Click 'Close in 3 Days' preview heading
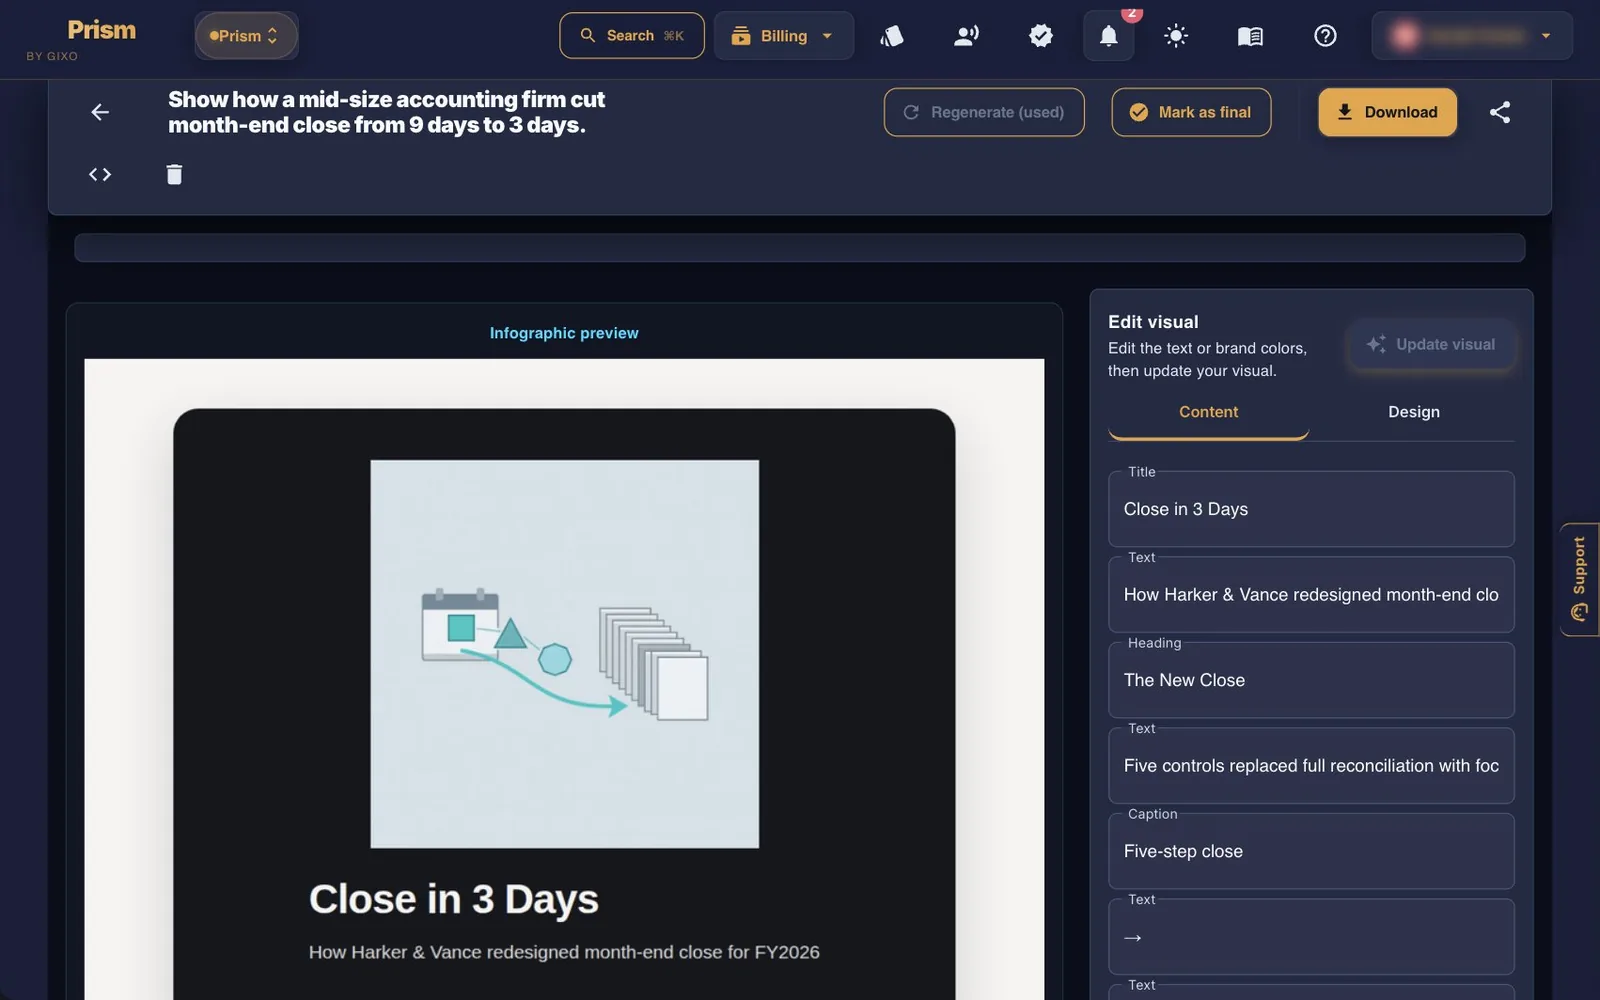This screenshot has width=1600, height=1000. point(454,899)
